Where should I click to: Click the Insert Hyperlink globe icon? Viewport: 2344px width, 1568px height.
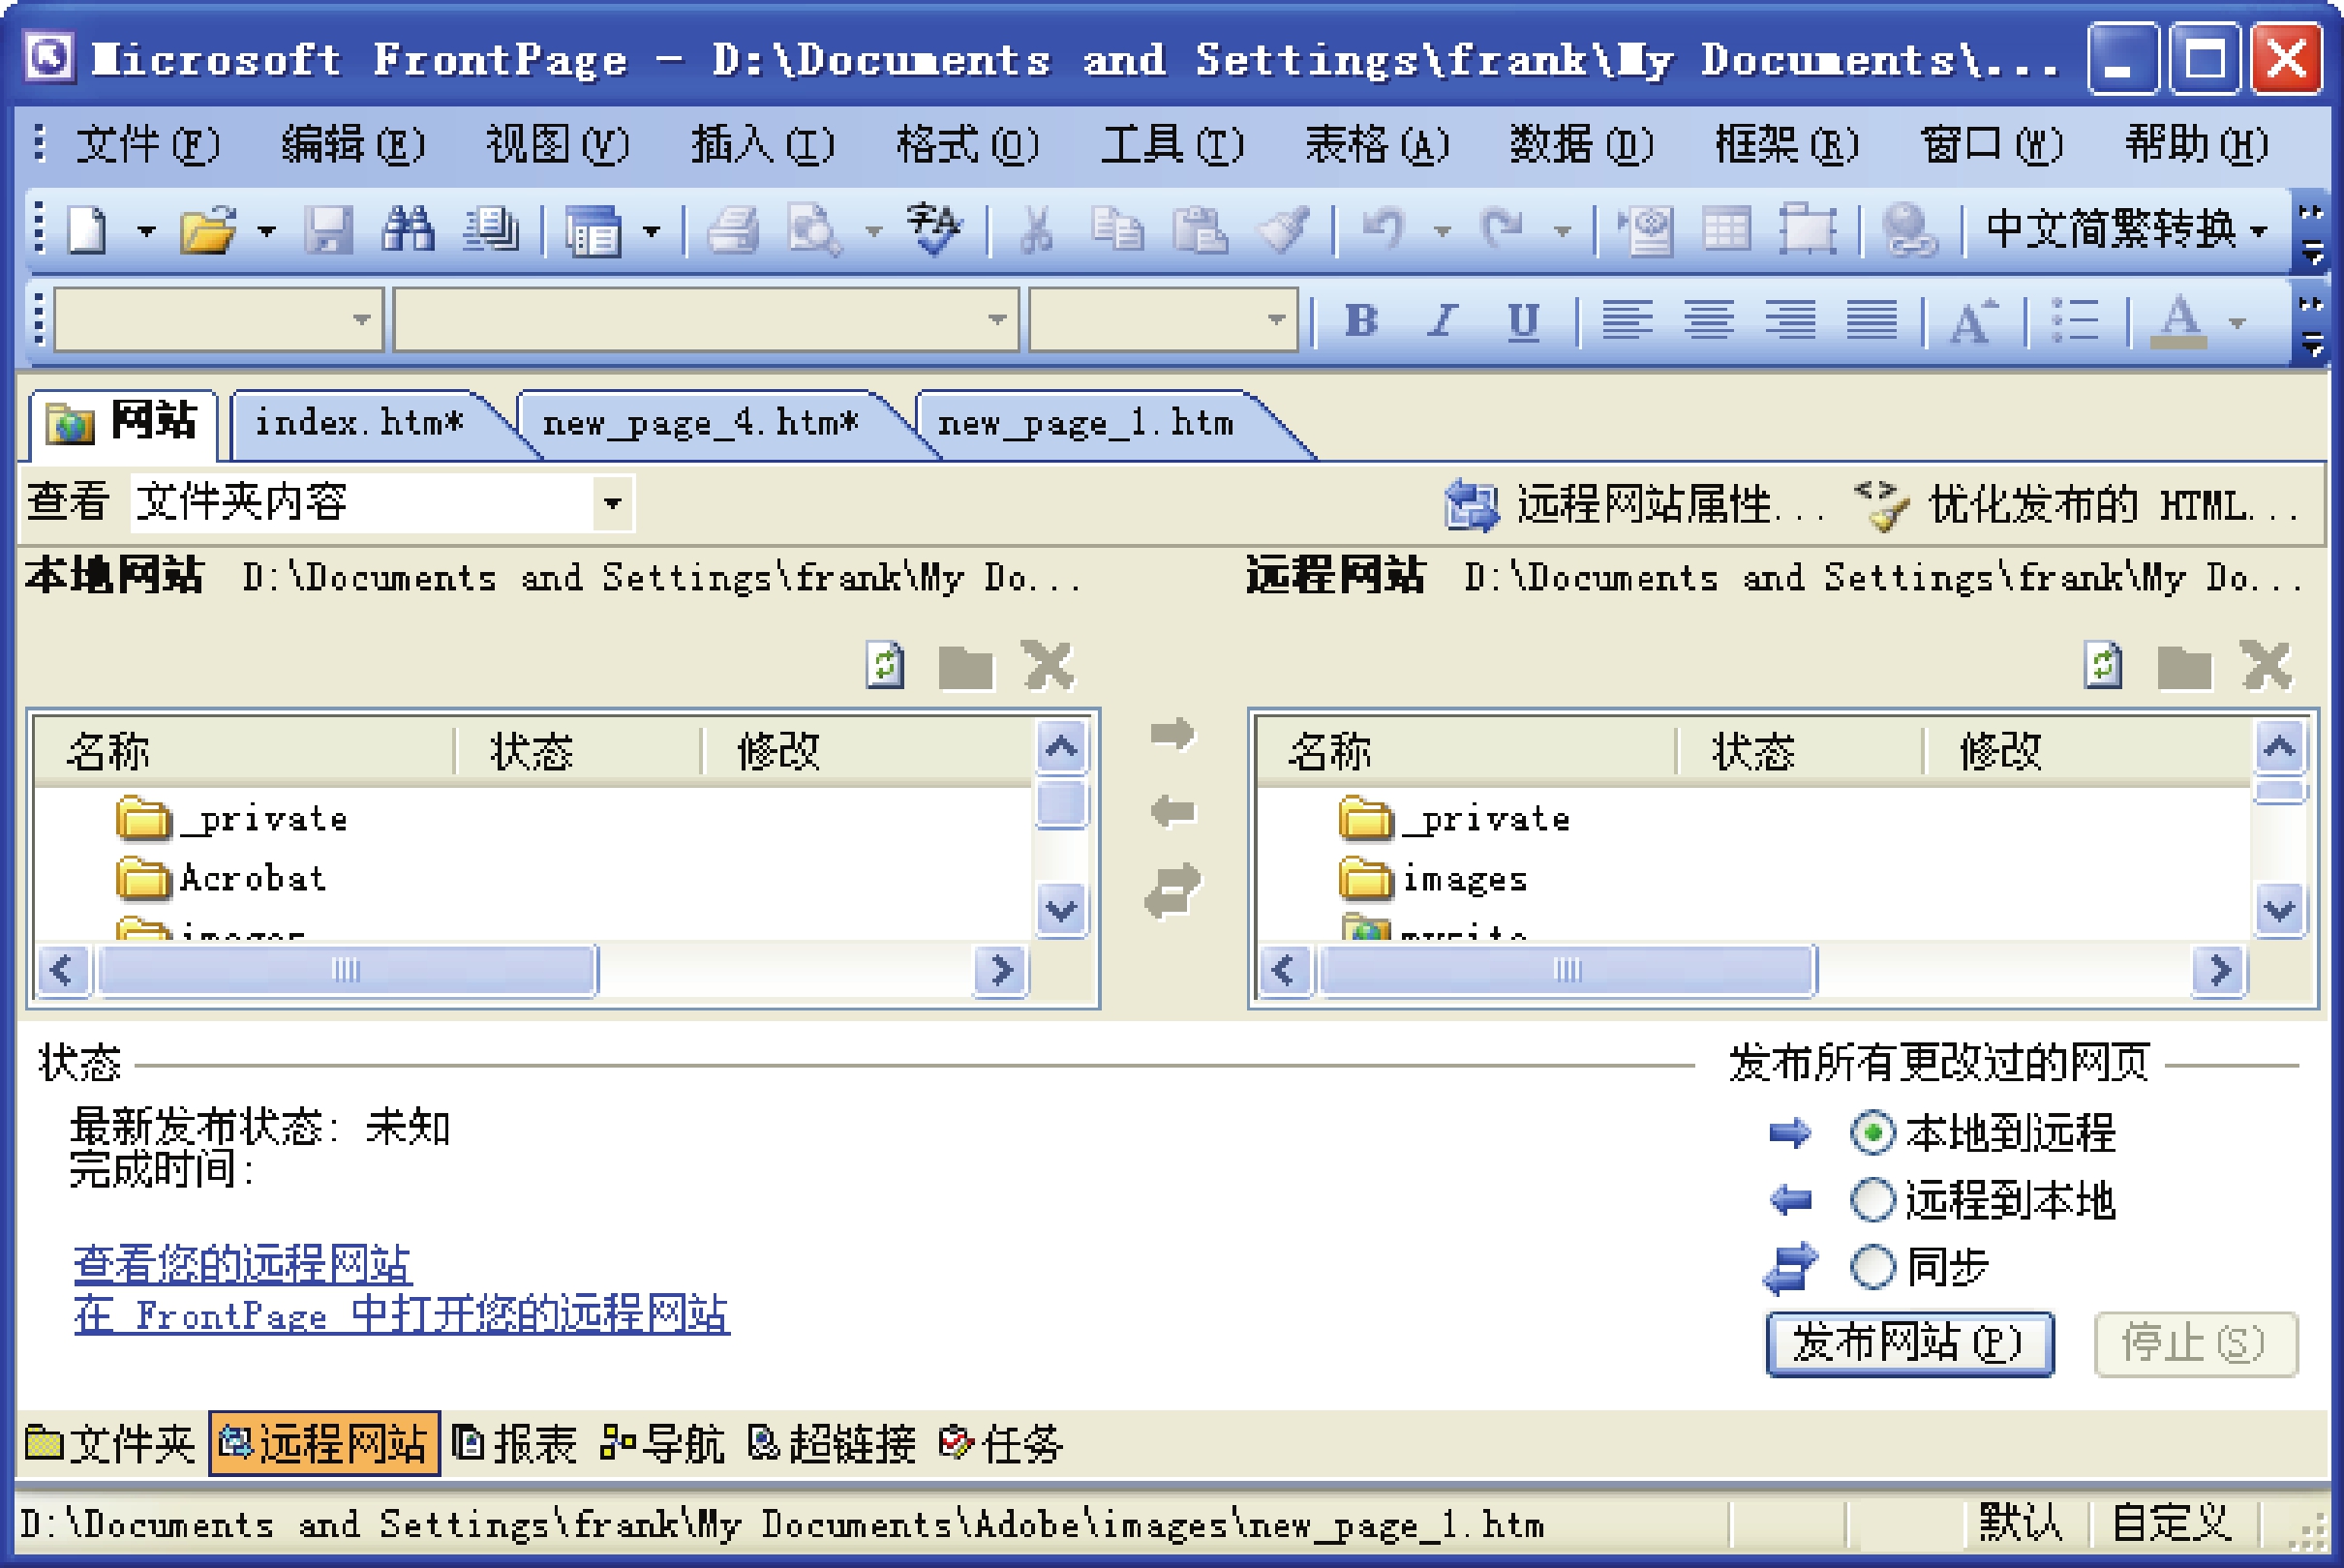(1909, 230)
